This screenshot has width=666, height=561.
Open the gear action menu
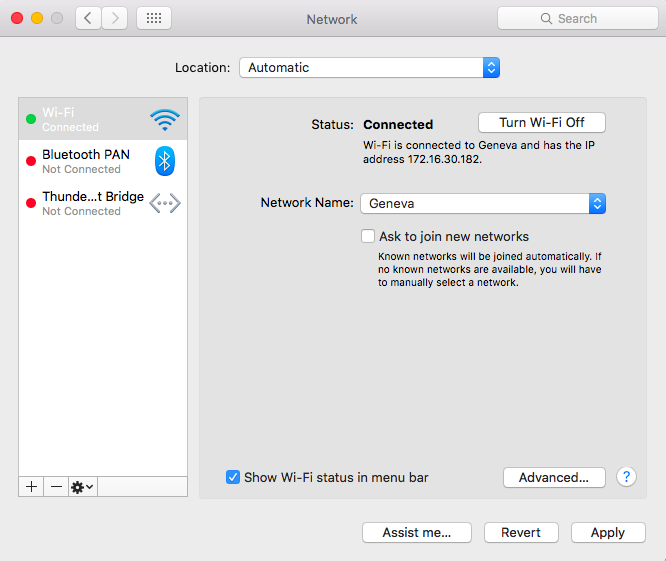pos(82,486)
